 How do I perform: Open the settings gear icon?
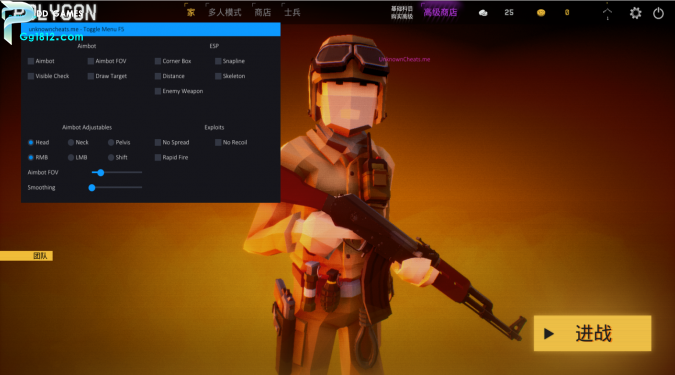(635, 13)
